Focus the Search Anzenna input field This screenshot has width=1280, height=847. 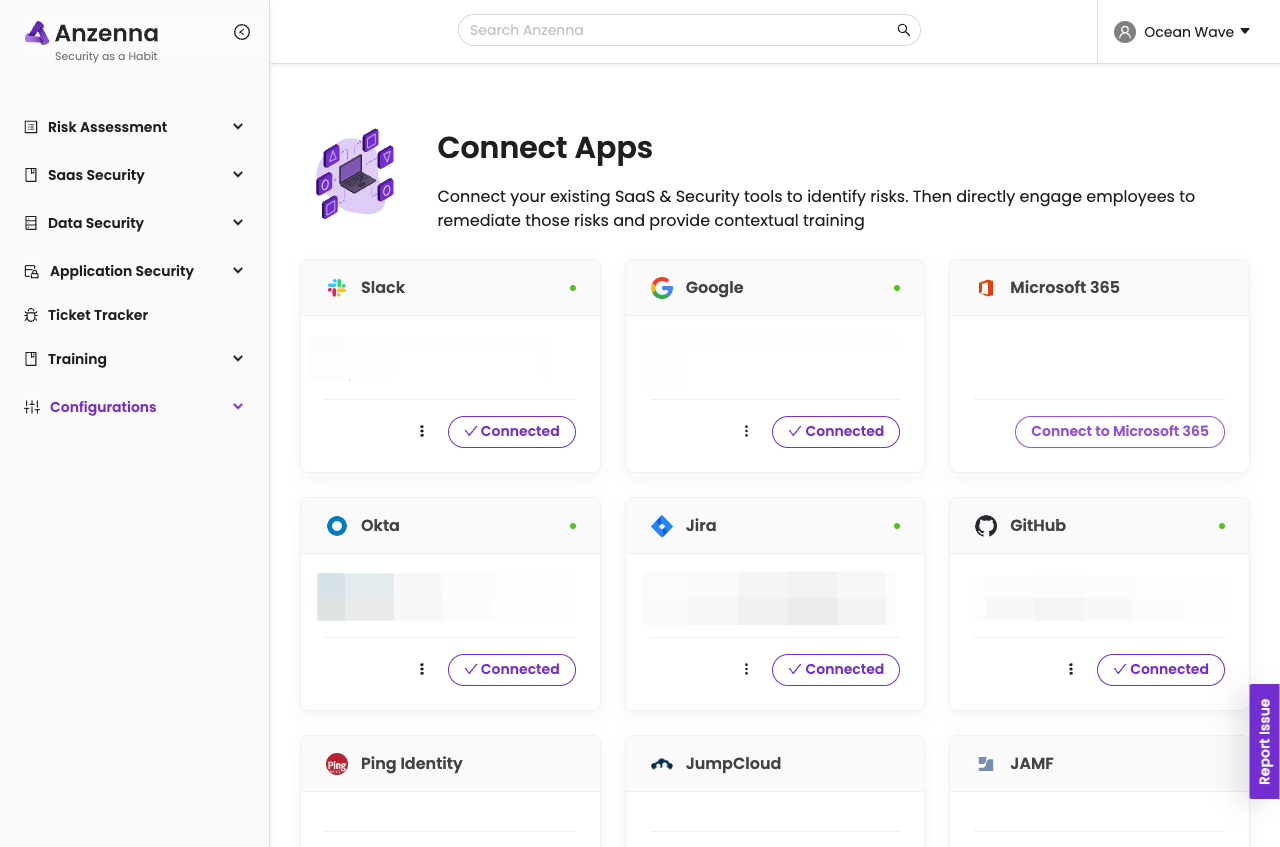pyautogui.click(x=680, y=30)
